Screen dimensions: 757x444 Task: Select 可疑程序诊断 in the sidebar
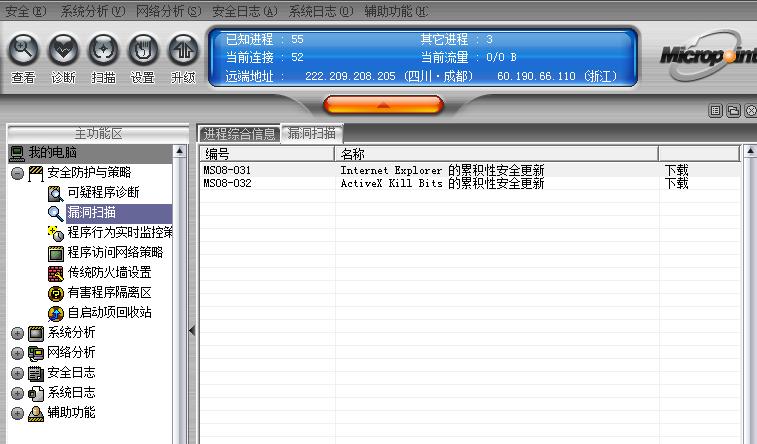click(x=103, y=192)
